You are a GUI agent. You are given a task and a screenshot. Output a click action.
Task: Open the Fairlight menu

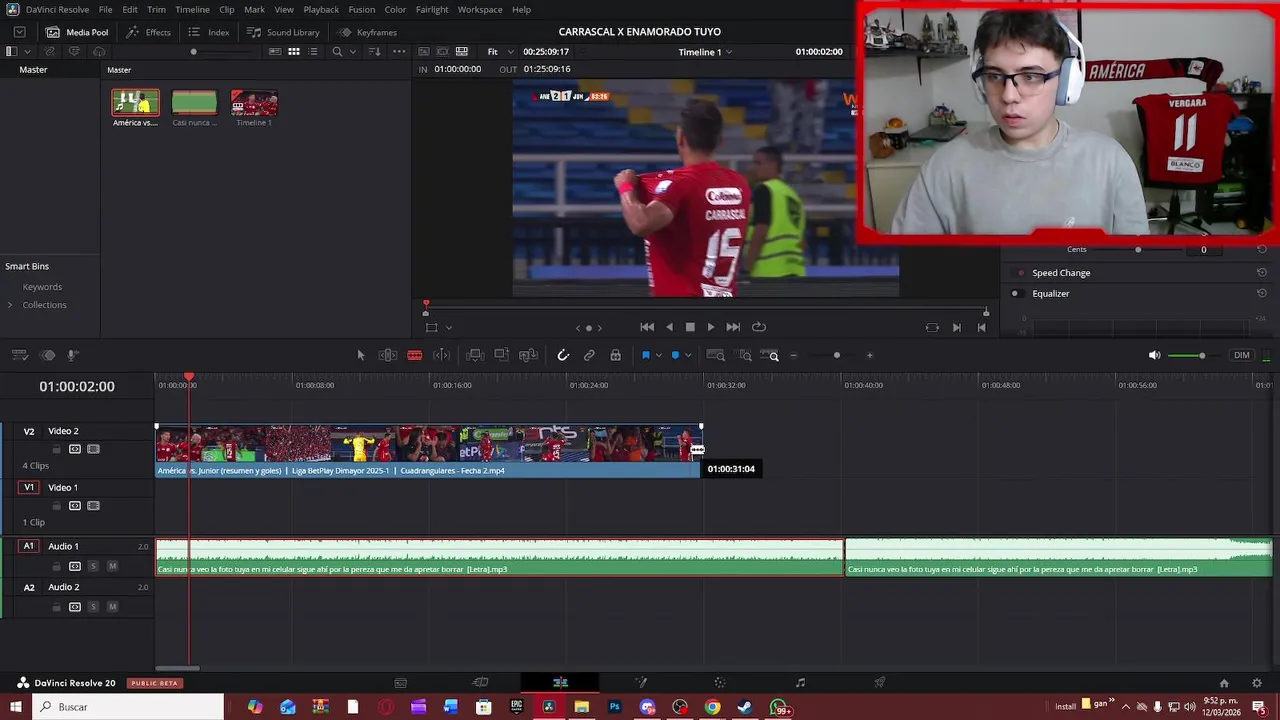click(x=432, y=9)
